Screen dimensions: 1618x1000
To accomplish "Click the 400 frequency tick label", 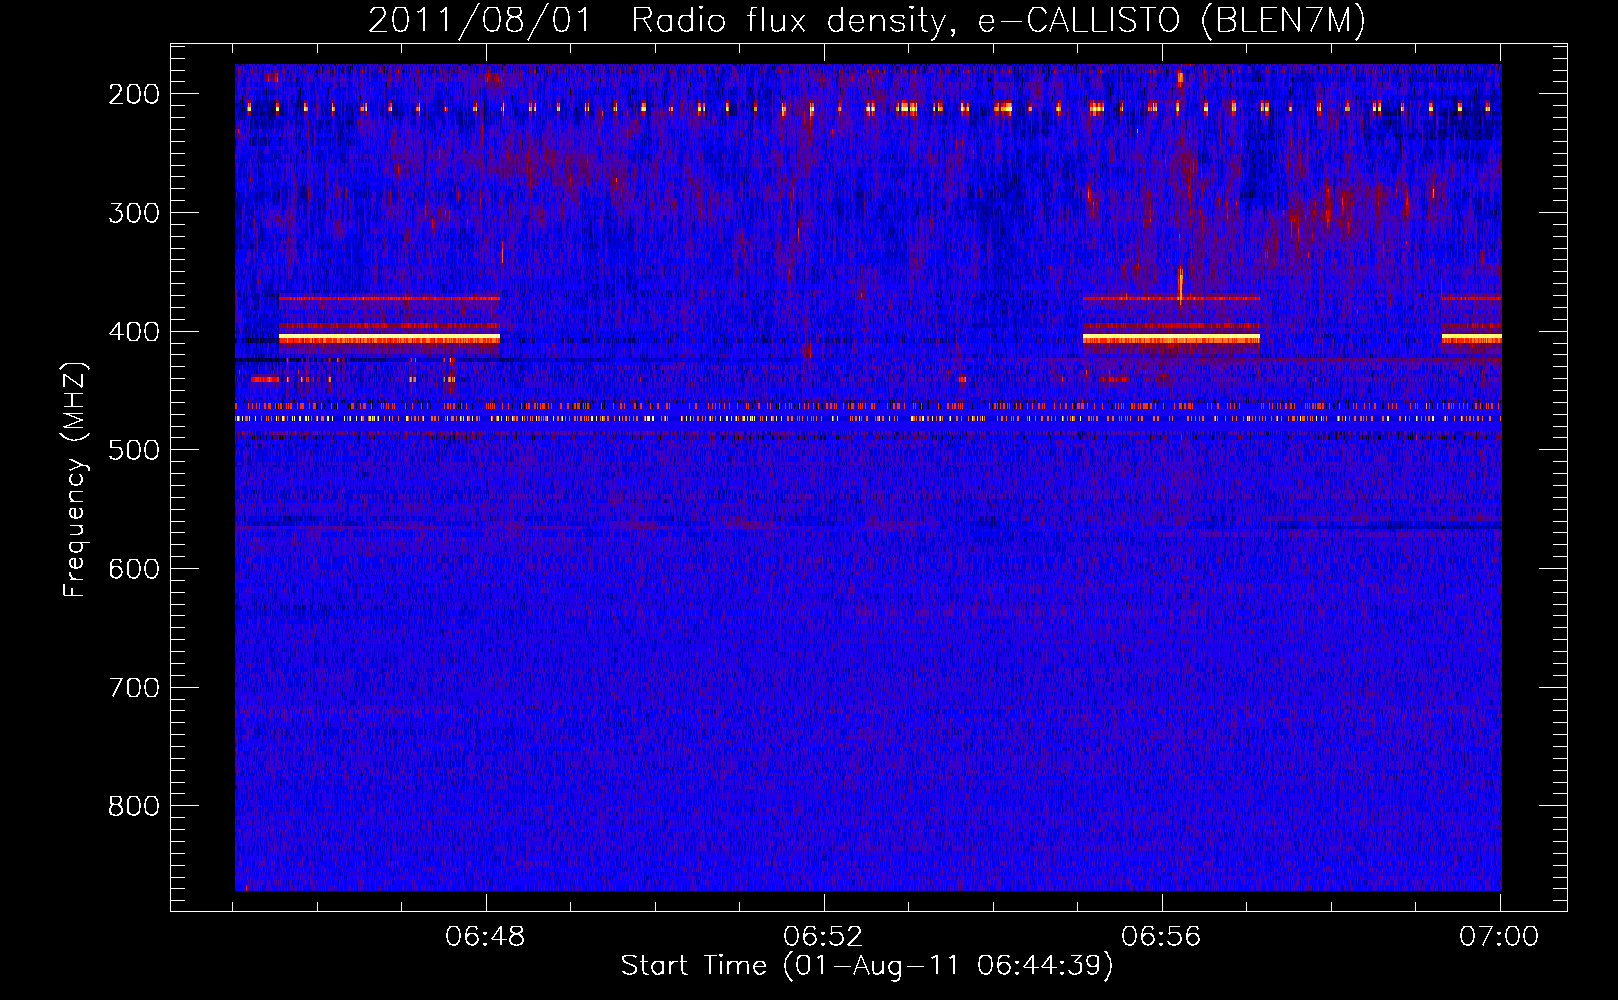I will tap(134, 332).
